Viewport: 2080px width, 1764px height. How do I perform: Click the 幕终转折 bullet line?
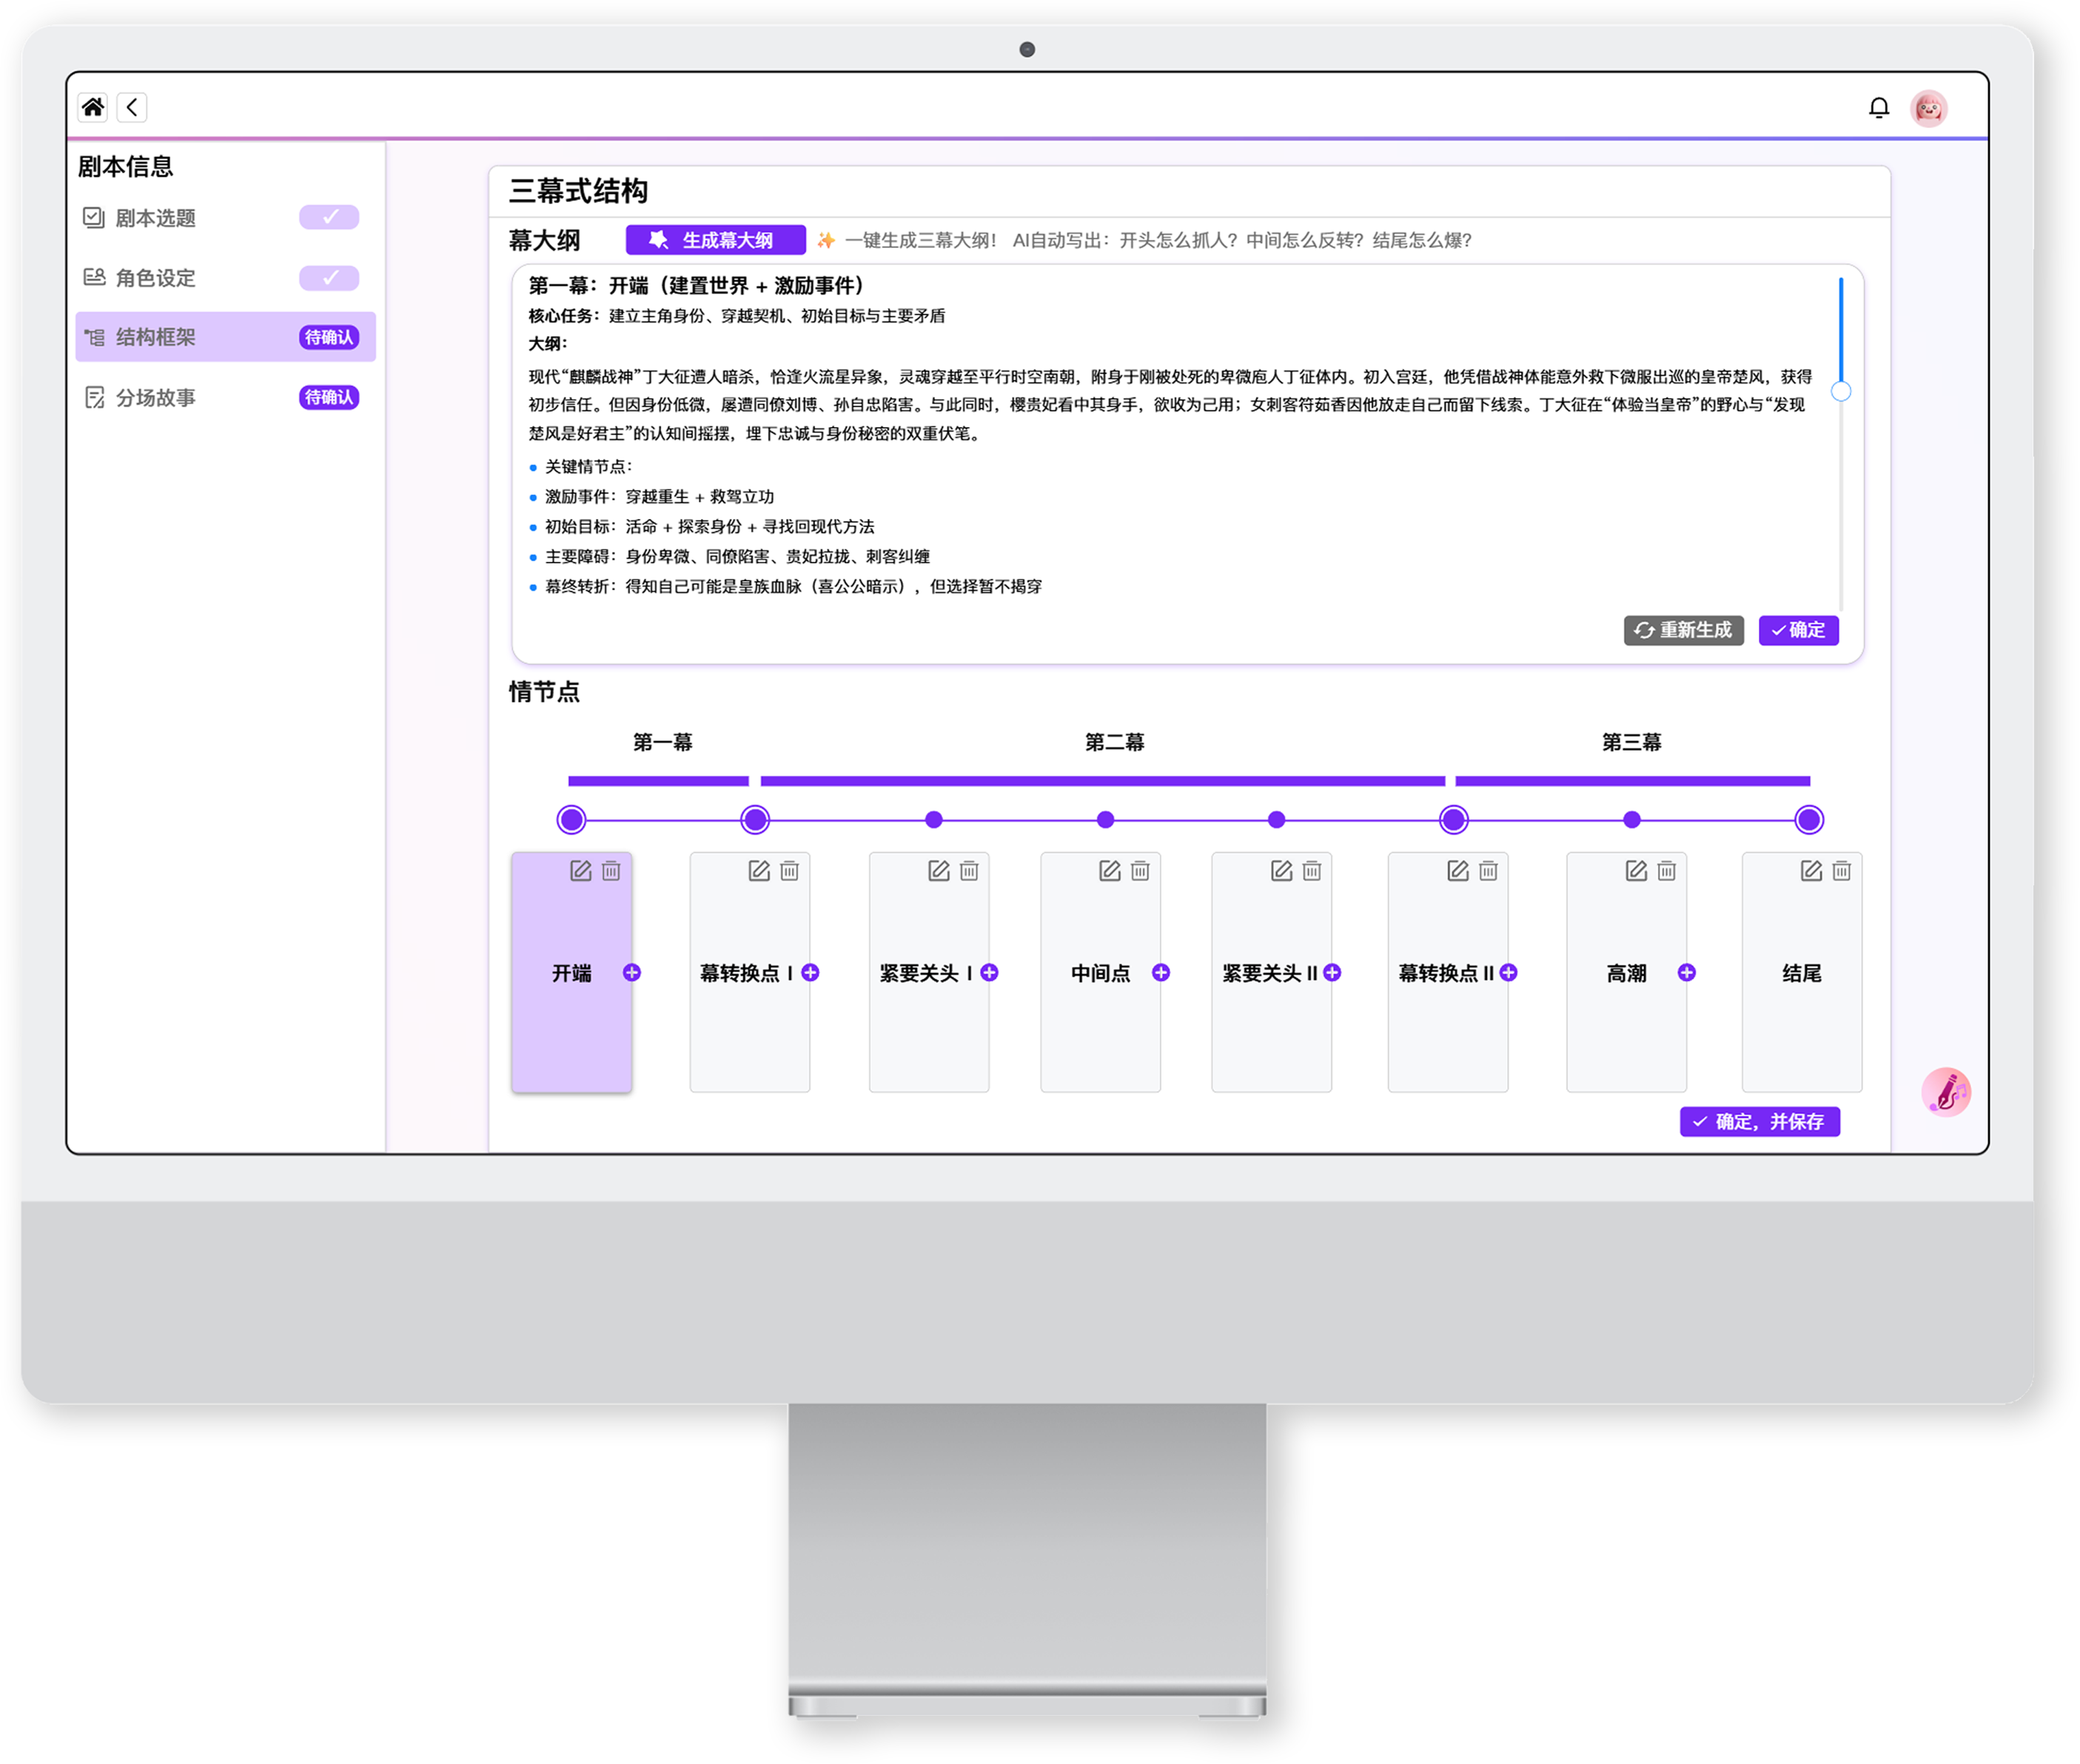pyautogui.click(x=793, y=587)
